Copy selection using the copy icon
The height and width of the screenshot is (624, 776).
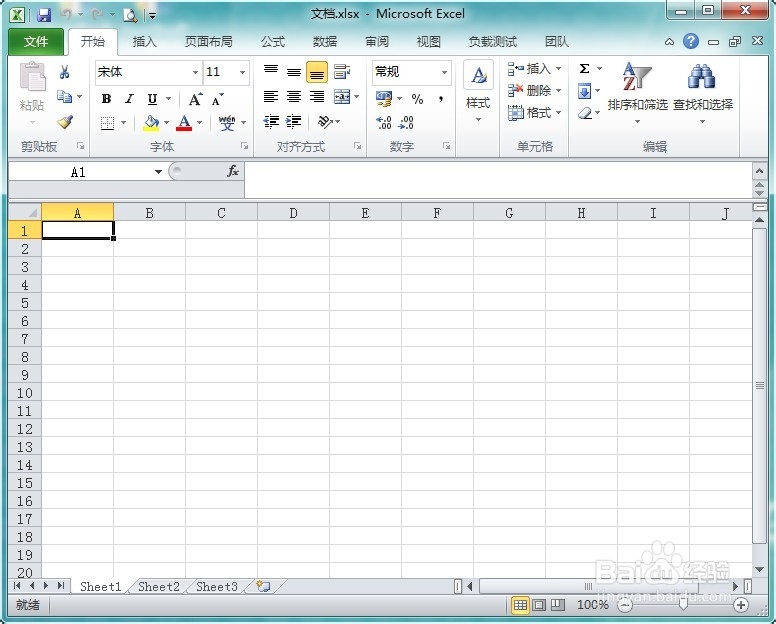click(x=65, y=96)
